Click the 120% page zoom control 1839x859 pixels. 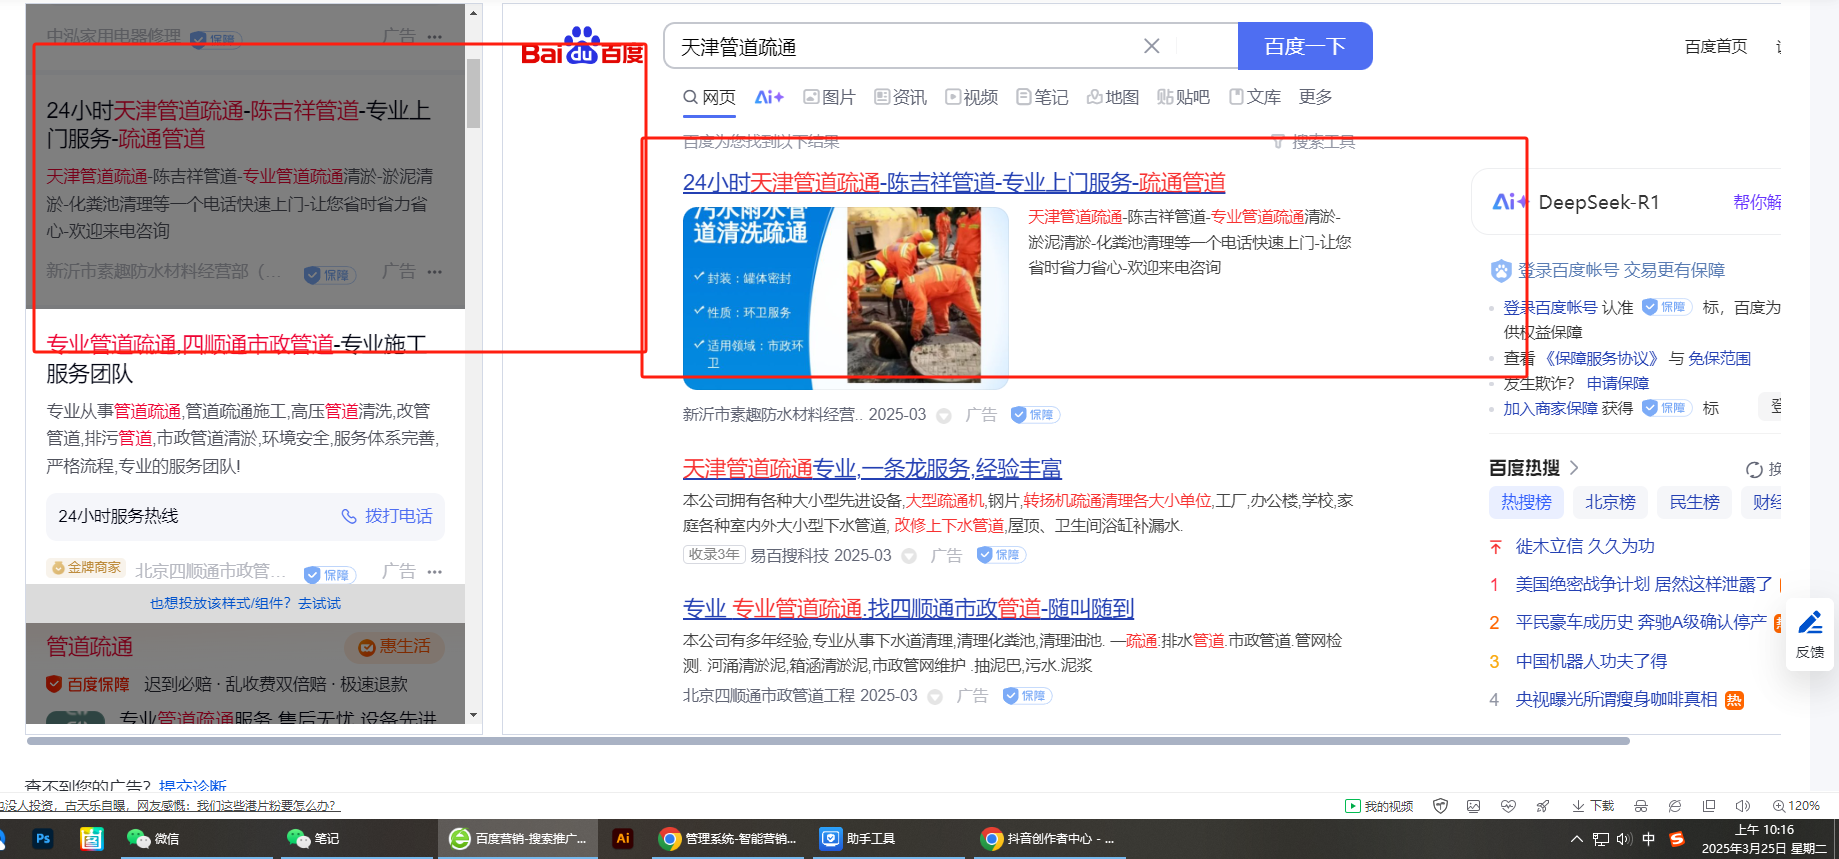tap(1796, 806)
